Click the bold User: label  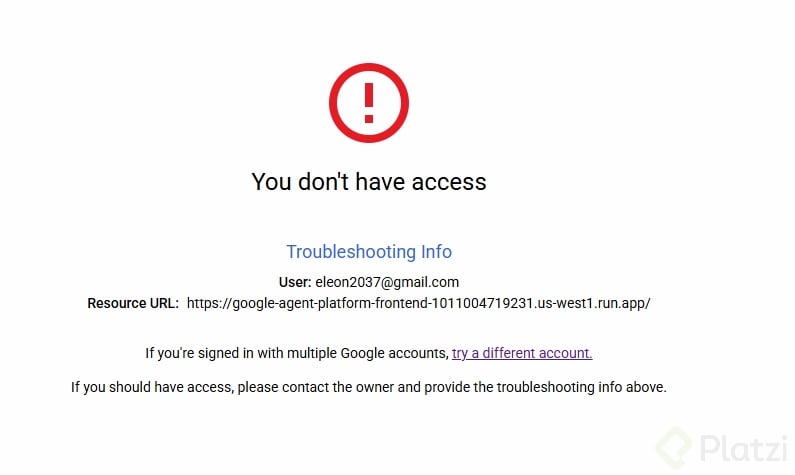click(x=295, y=282)
